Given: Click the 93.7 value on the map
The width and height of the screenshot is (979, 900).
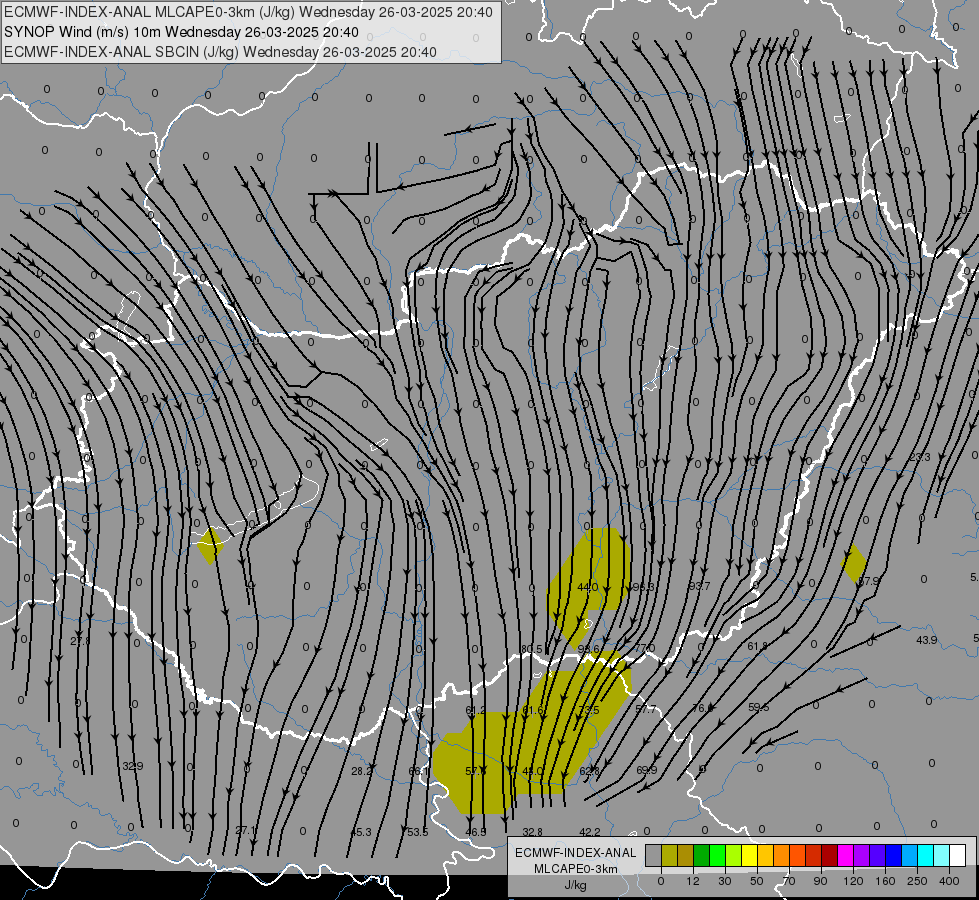Looking at the screenshot, I should [x=699, y=586].
